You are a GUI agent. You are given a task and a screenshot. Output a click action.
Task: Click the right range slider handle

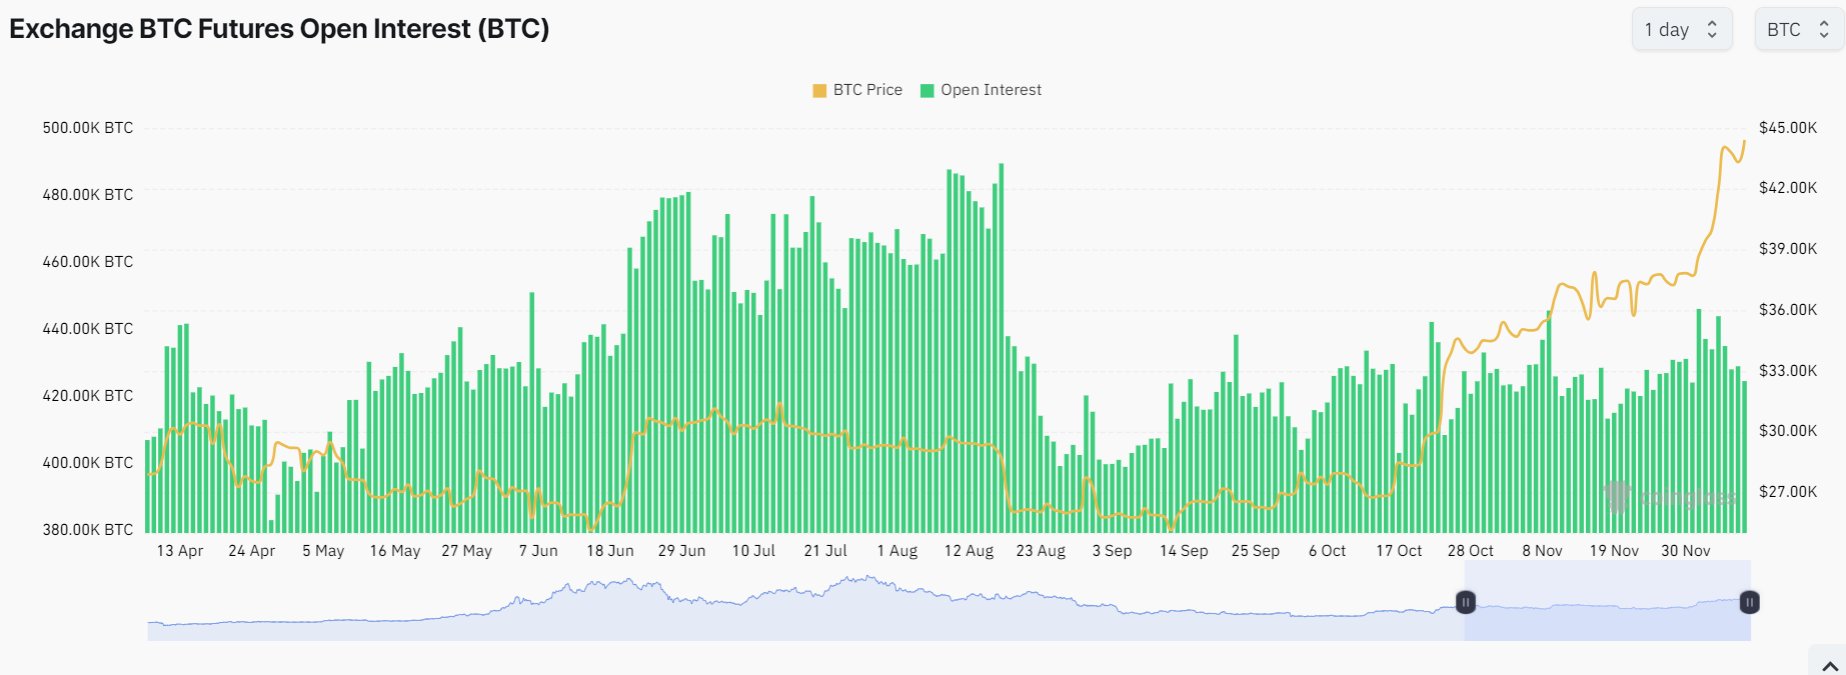point(1749,602)
